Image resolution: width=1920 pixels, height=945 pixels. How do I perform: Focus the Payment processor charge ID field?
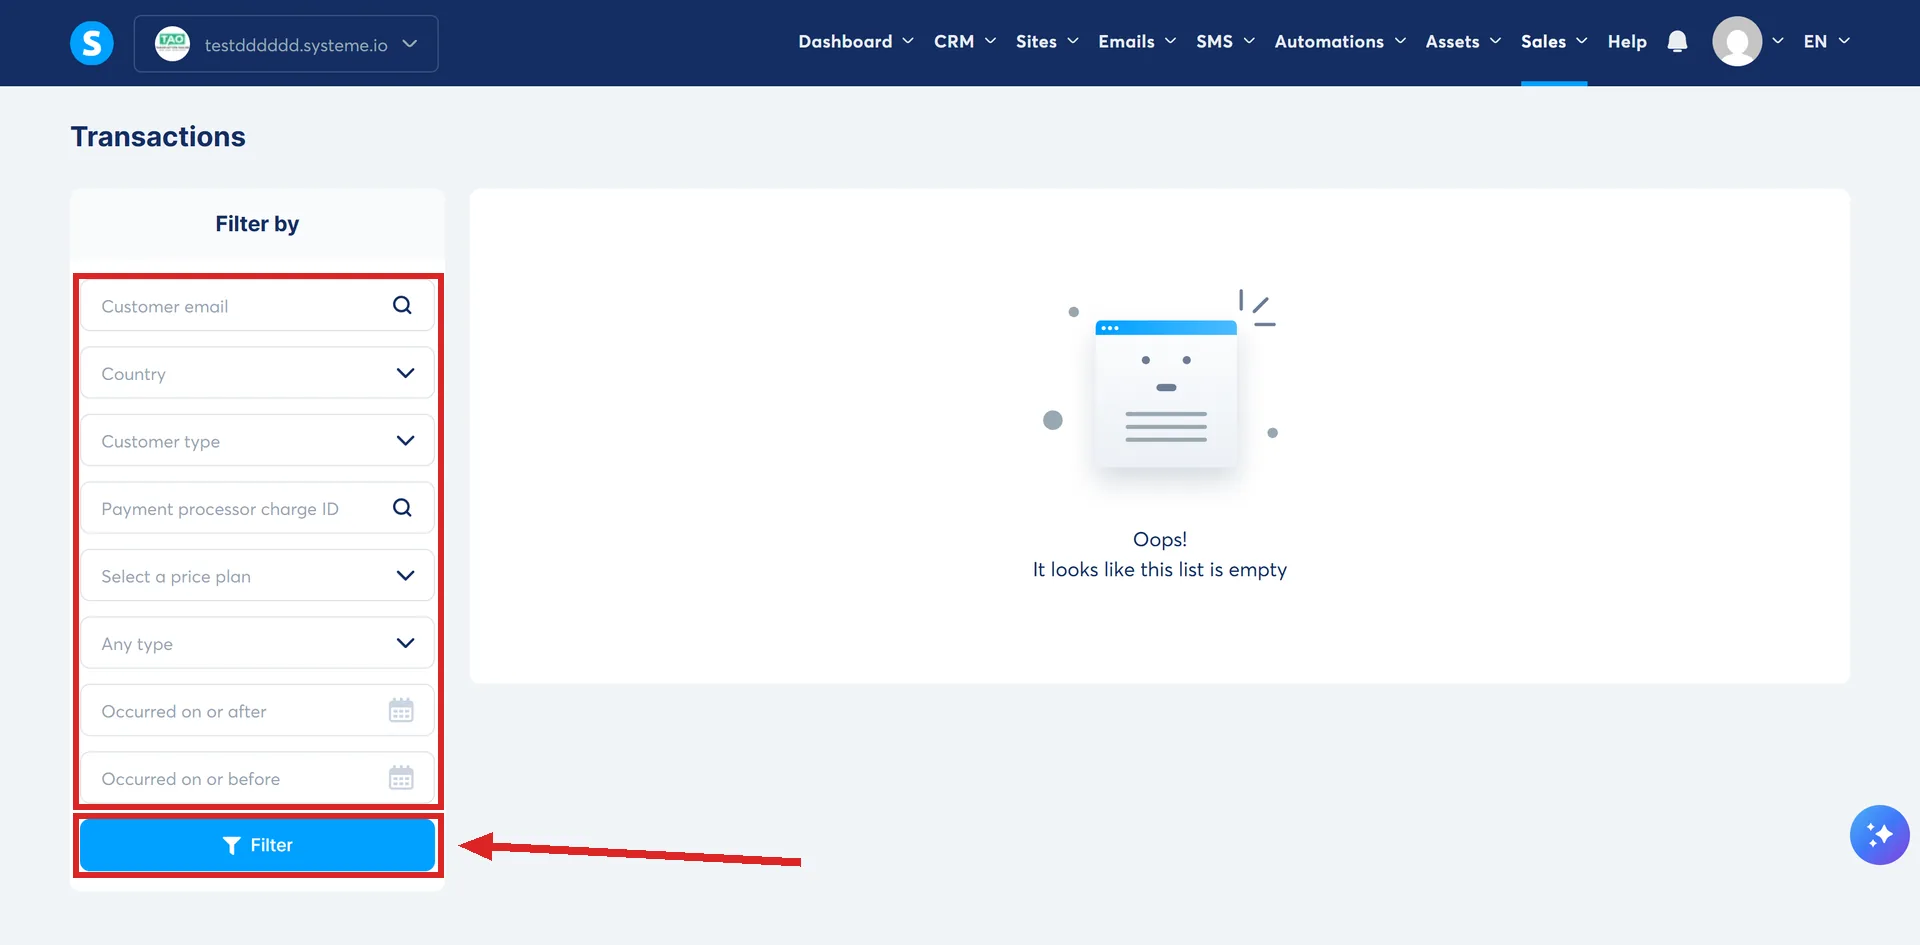(257, 508)
